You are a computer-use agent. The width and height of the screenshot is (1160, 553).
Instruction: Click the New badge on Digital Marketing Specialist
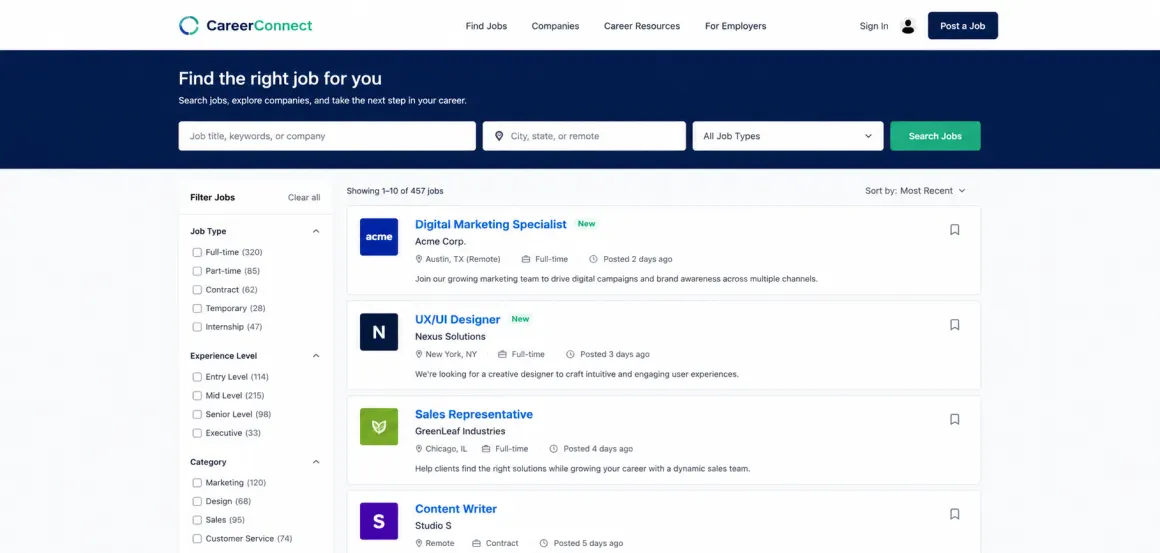pos(587,224)
